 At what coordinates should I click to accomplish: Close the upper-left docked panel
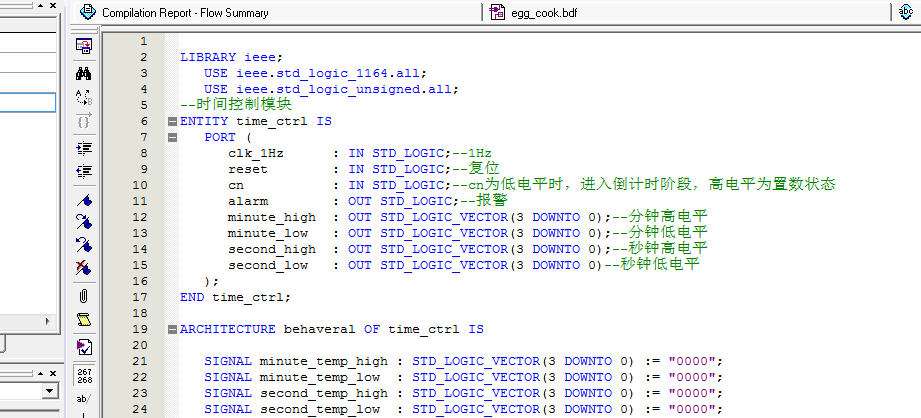[x=53, y=6]
